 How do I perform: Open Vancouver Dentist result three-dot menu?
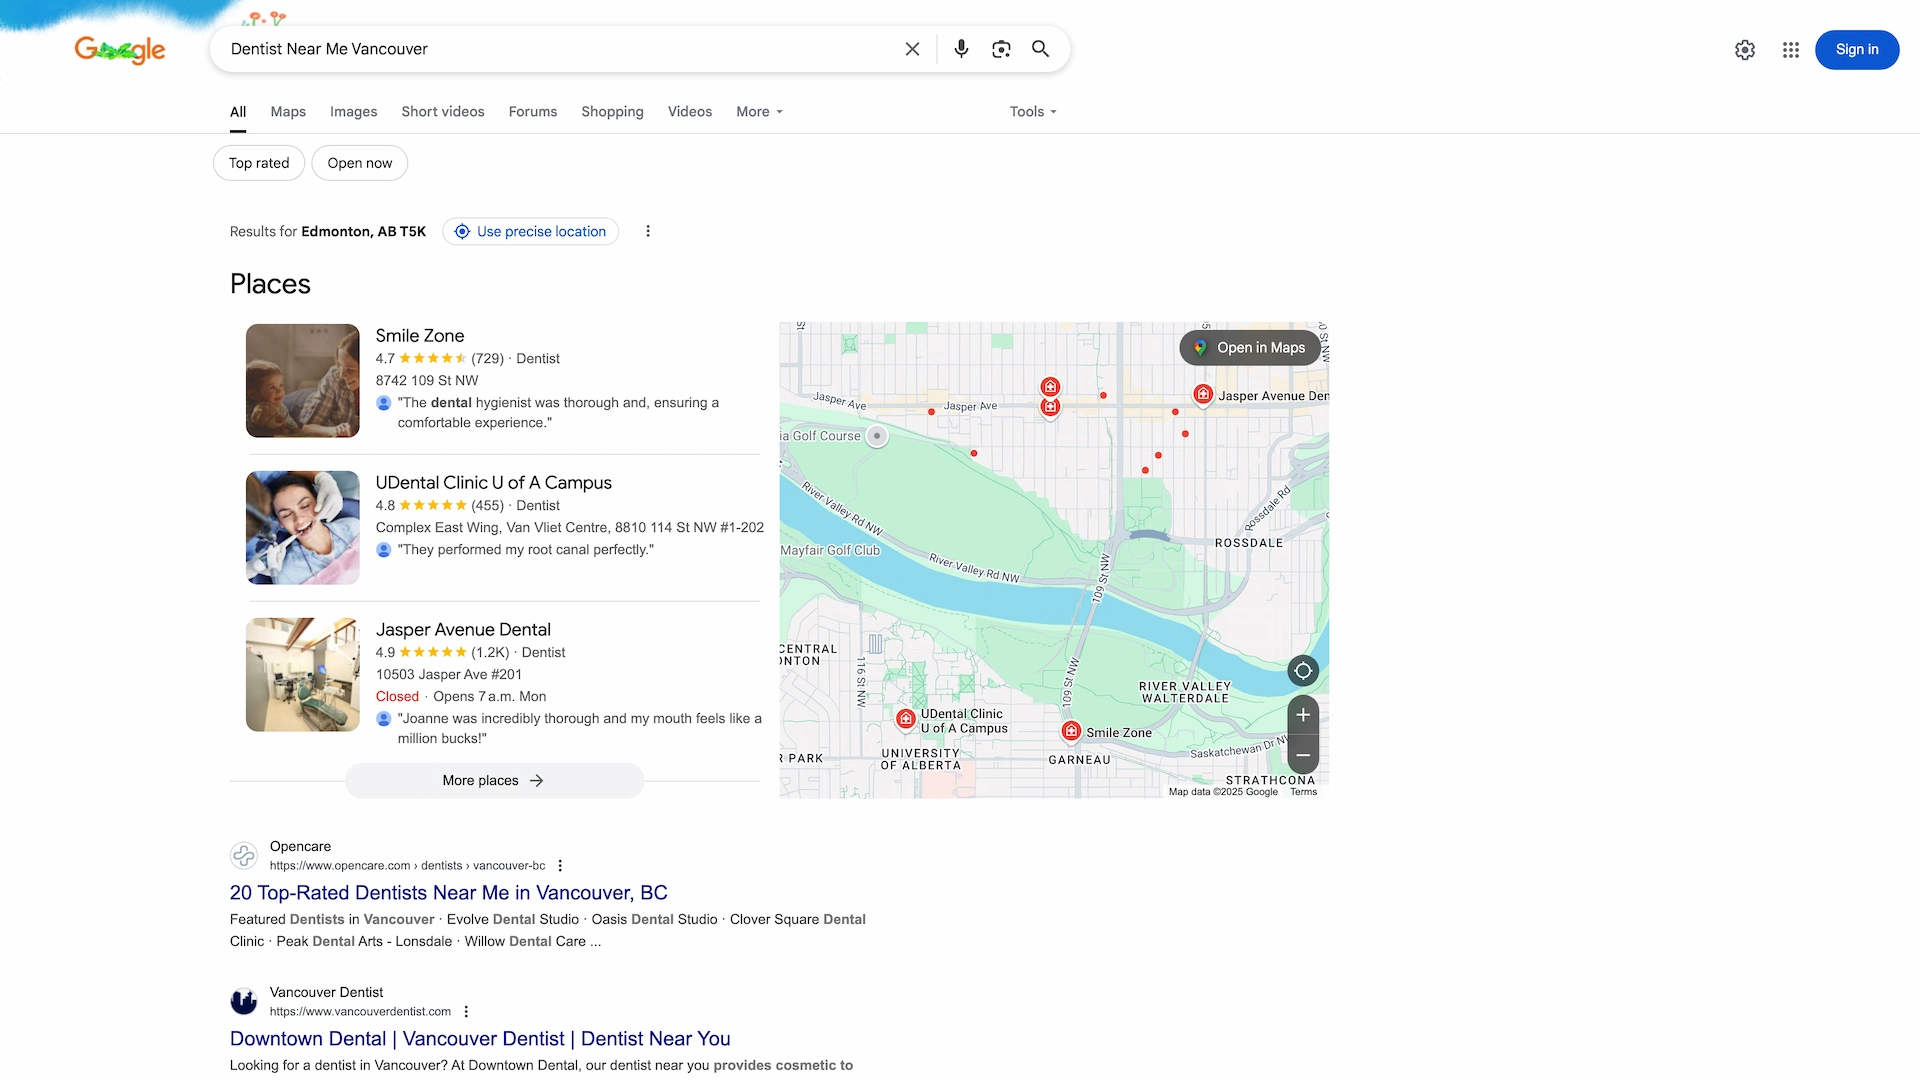[x=466, y=1012]
